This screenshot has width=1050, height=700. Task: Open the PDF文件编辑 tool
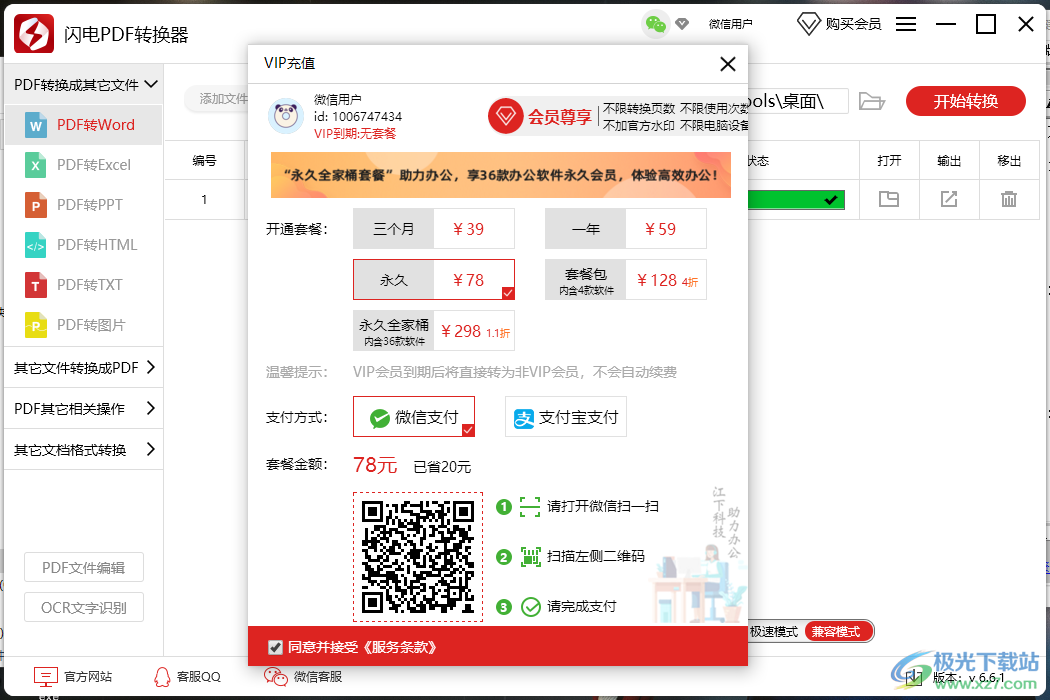pos(84,567)
